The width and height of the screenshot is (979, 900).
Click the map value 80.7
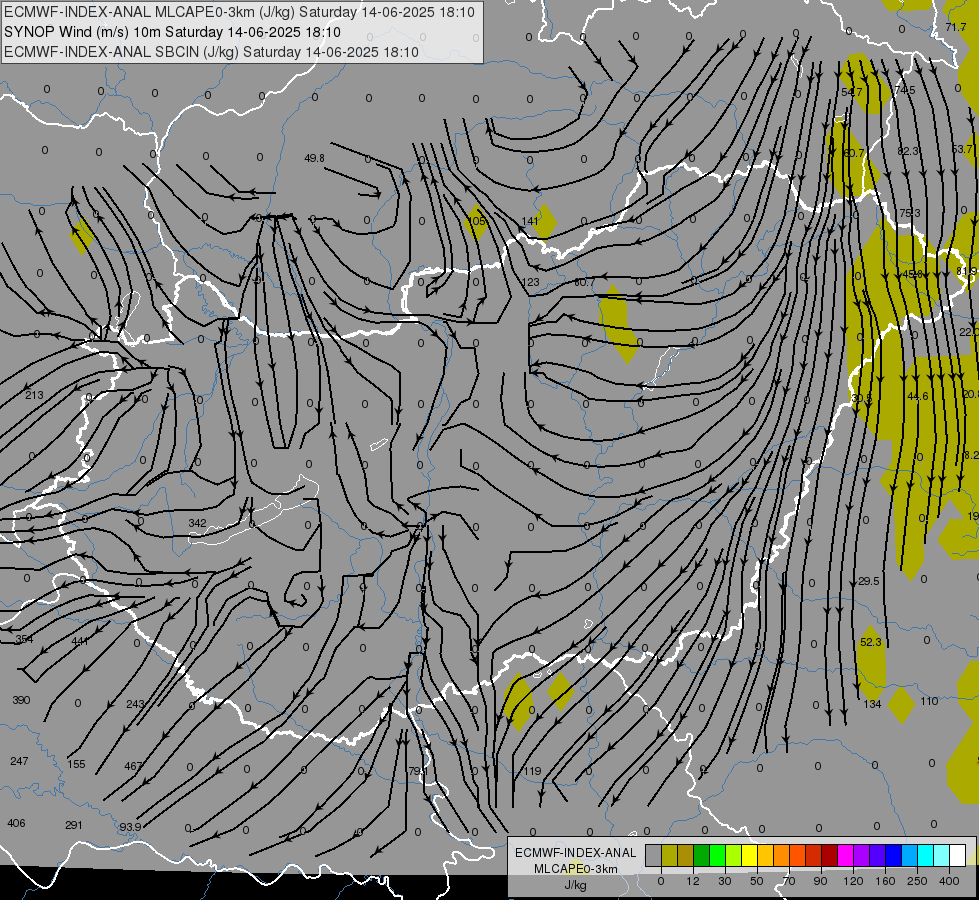click(584, 282)
